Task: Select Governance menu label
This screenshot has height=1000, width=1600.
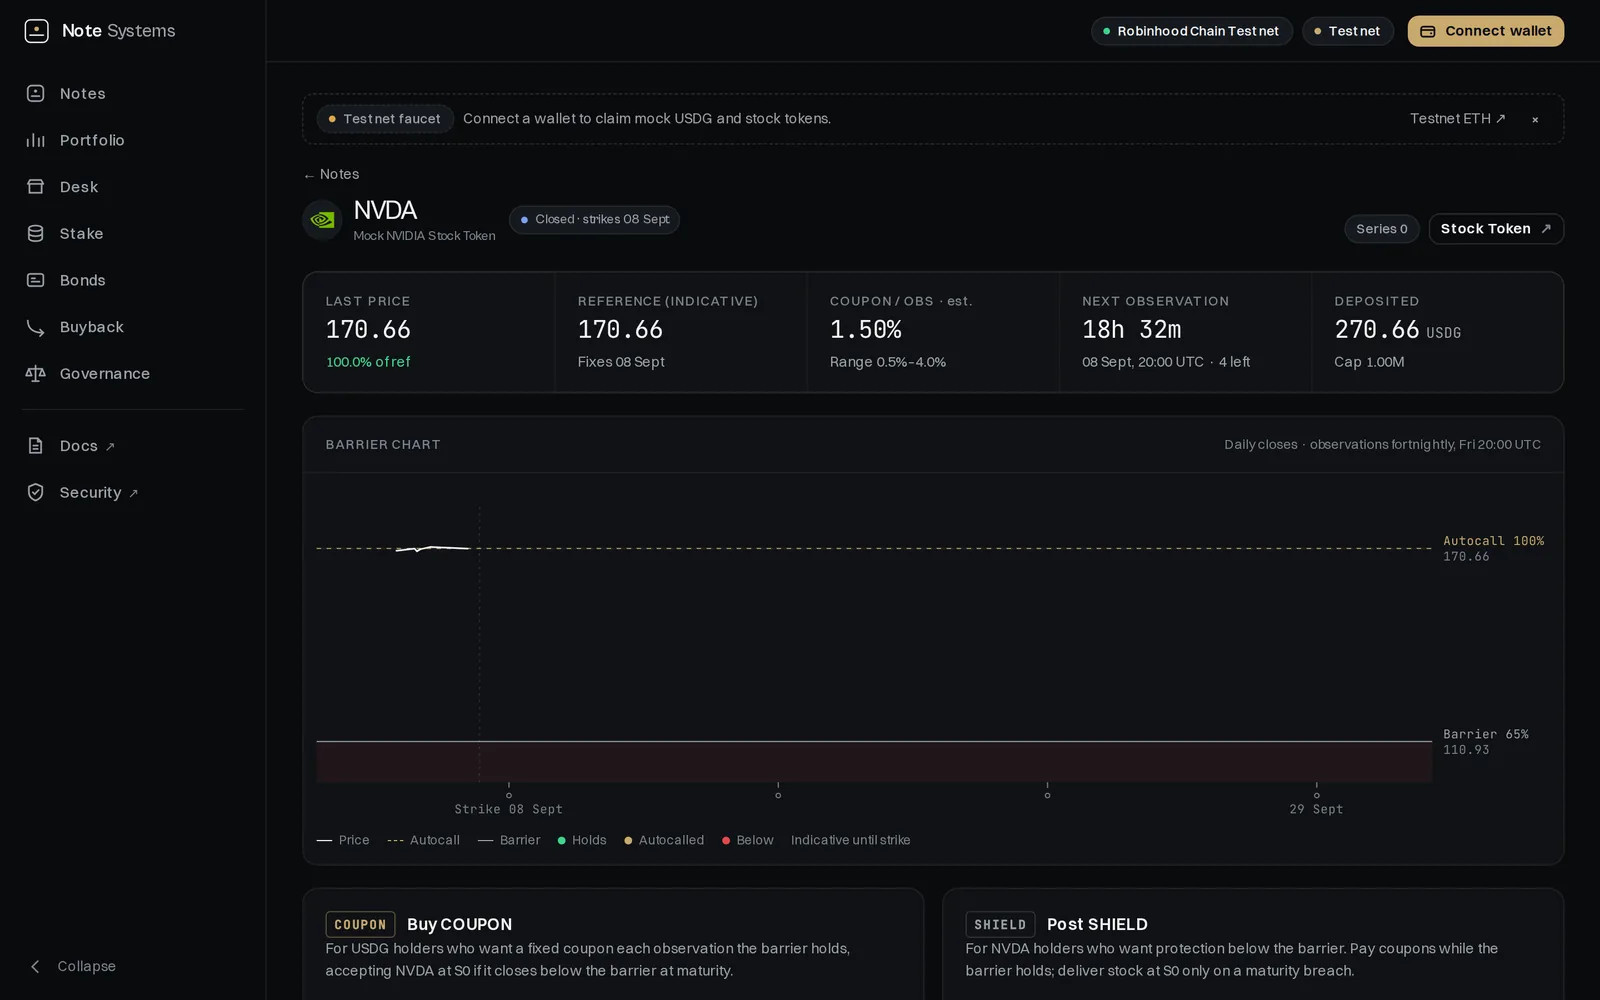Action: click(105, 373)
